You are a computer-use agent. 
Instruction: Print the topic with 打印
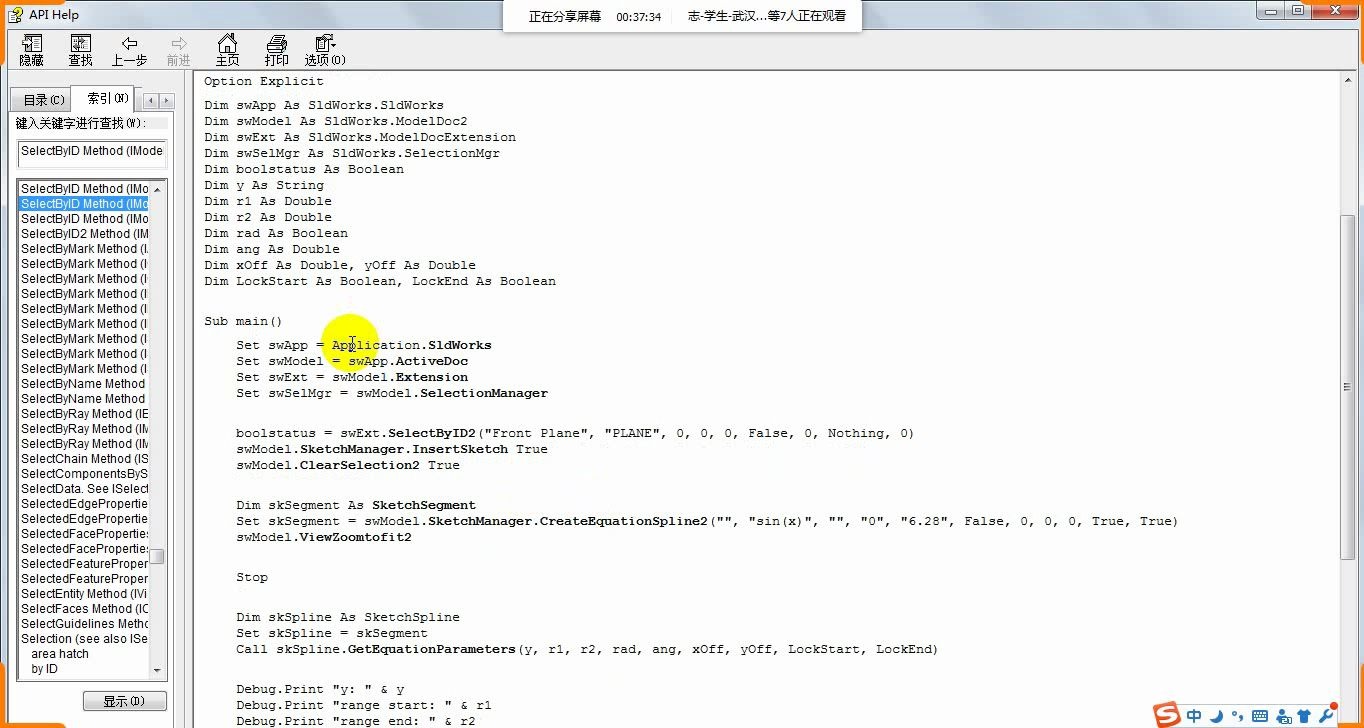[x=277, y=50]
